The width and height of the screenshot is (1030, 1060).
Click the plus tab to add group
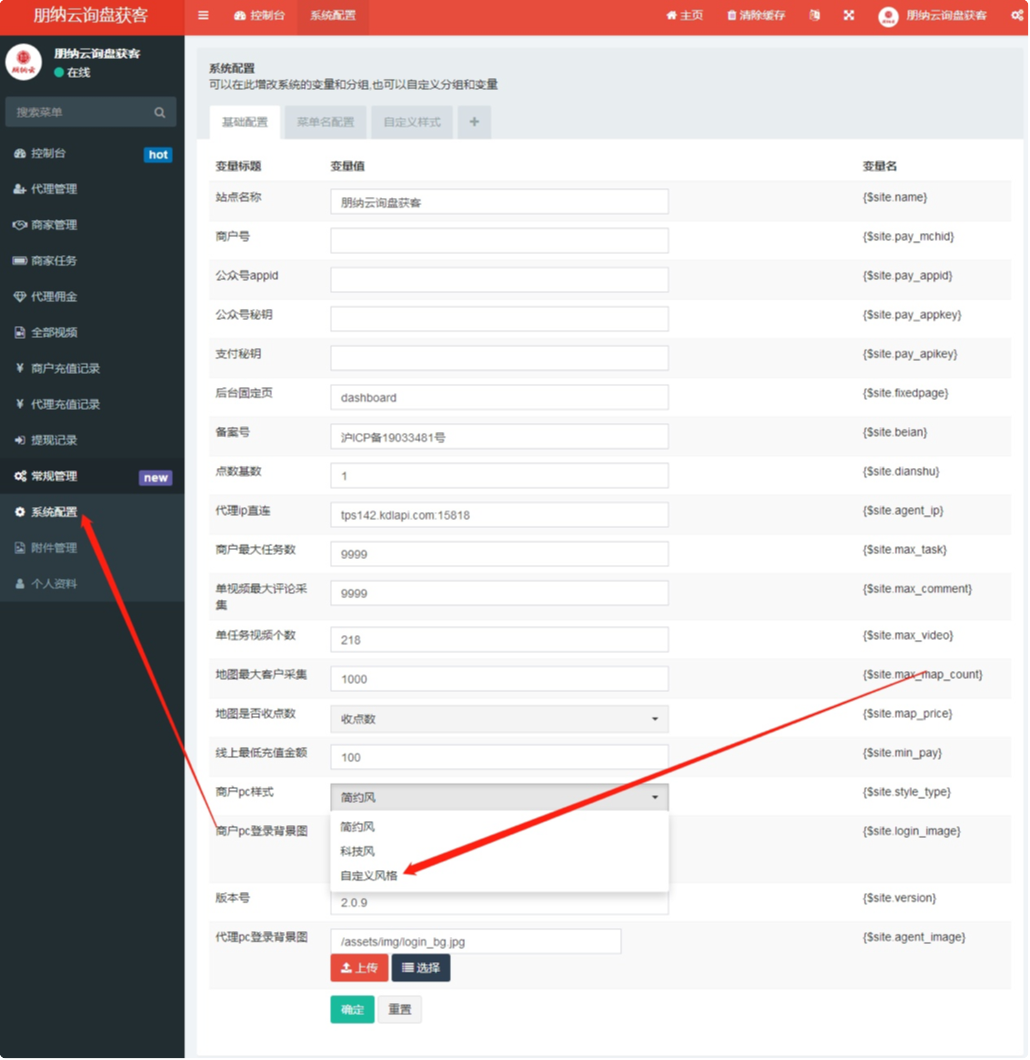(x=474, y=122)
